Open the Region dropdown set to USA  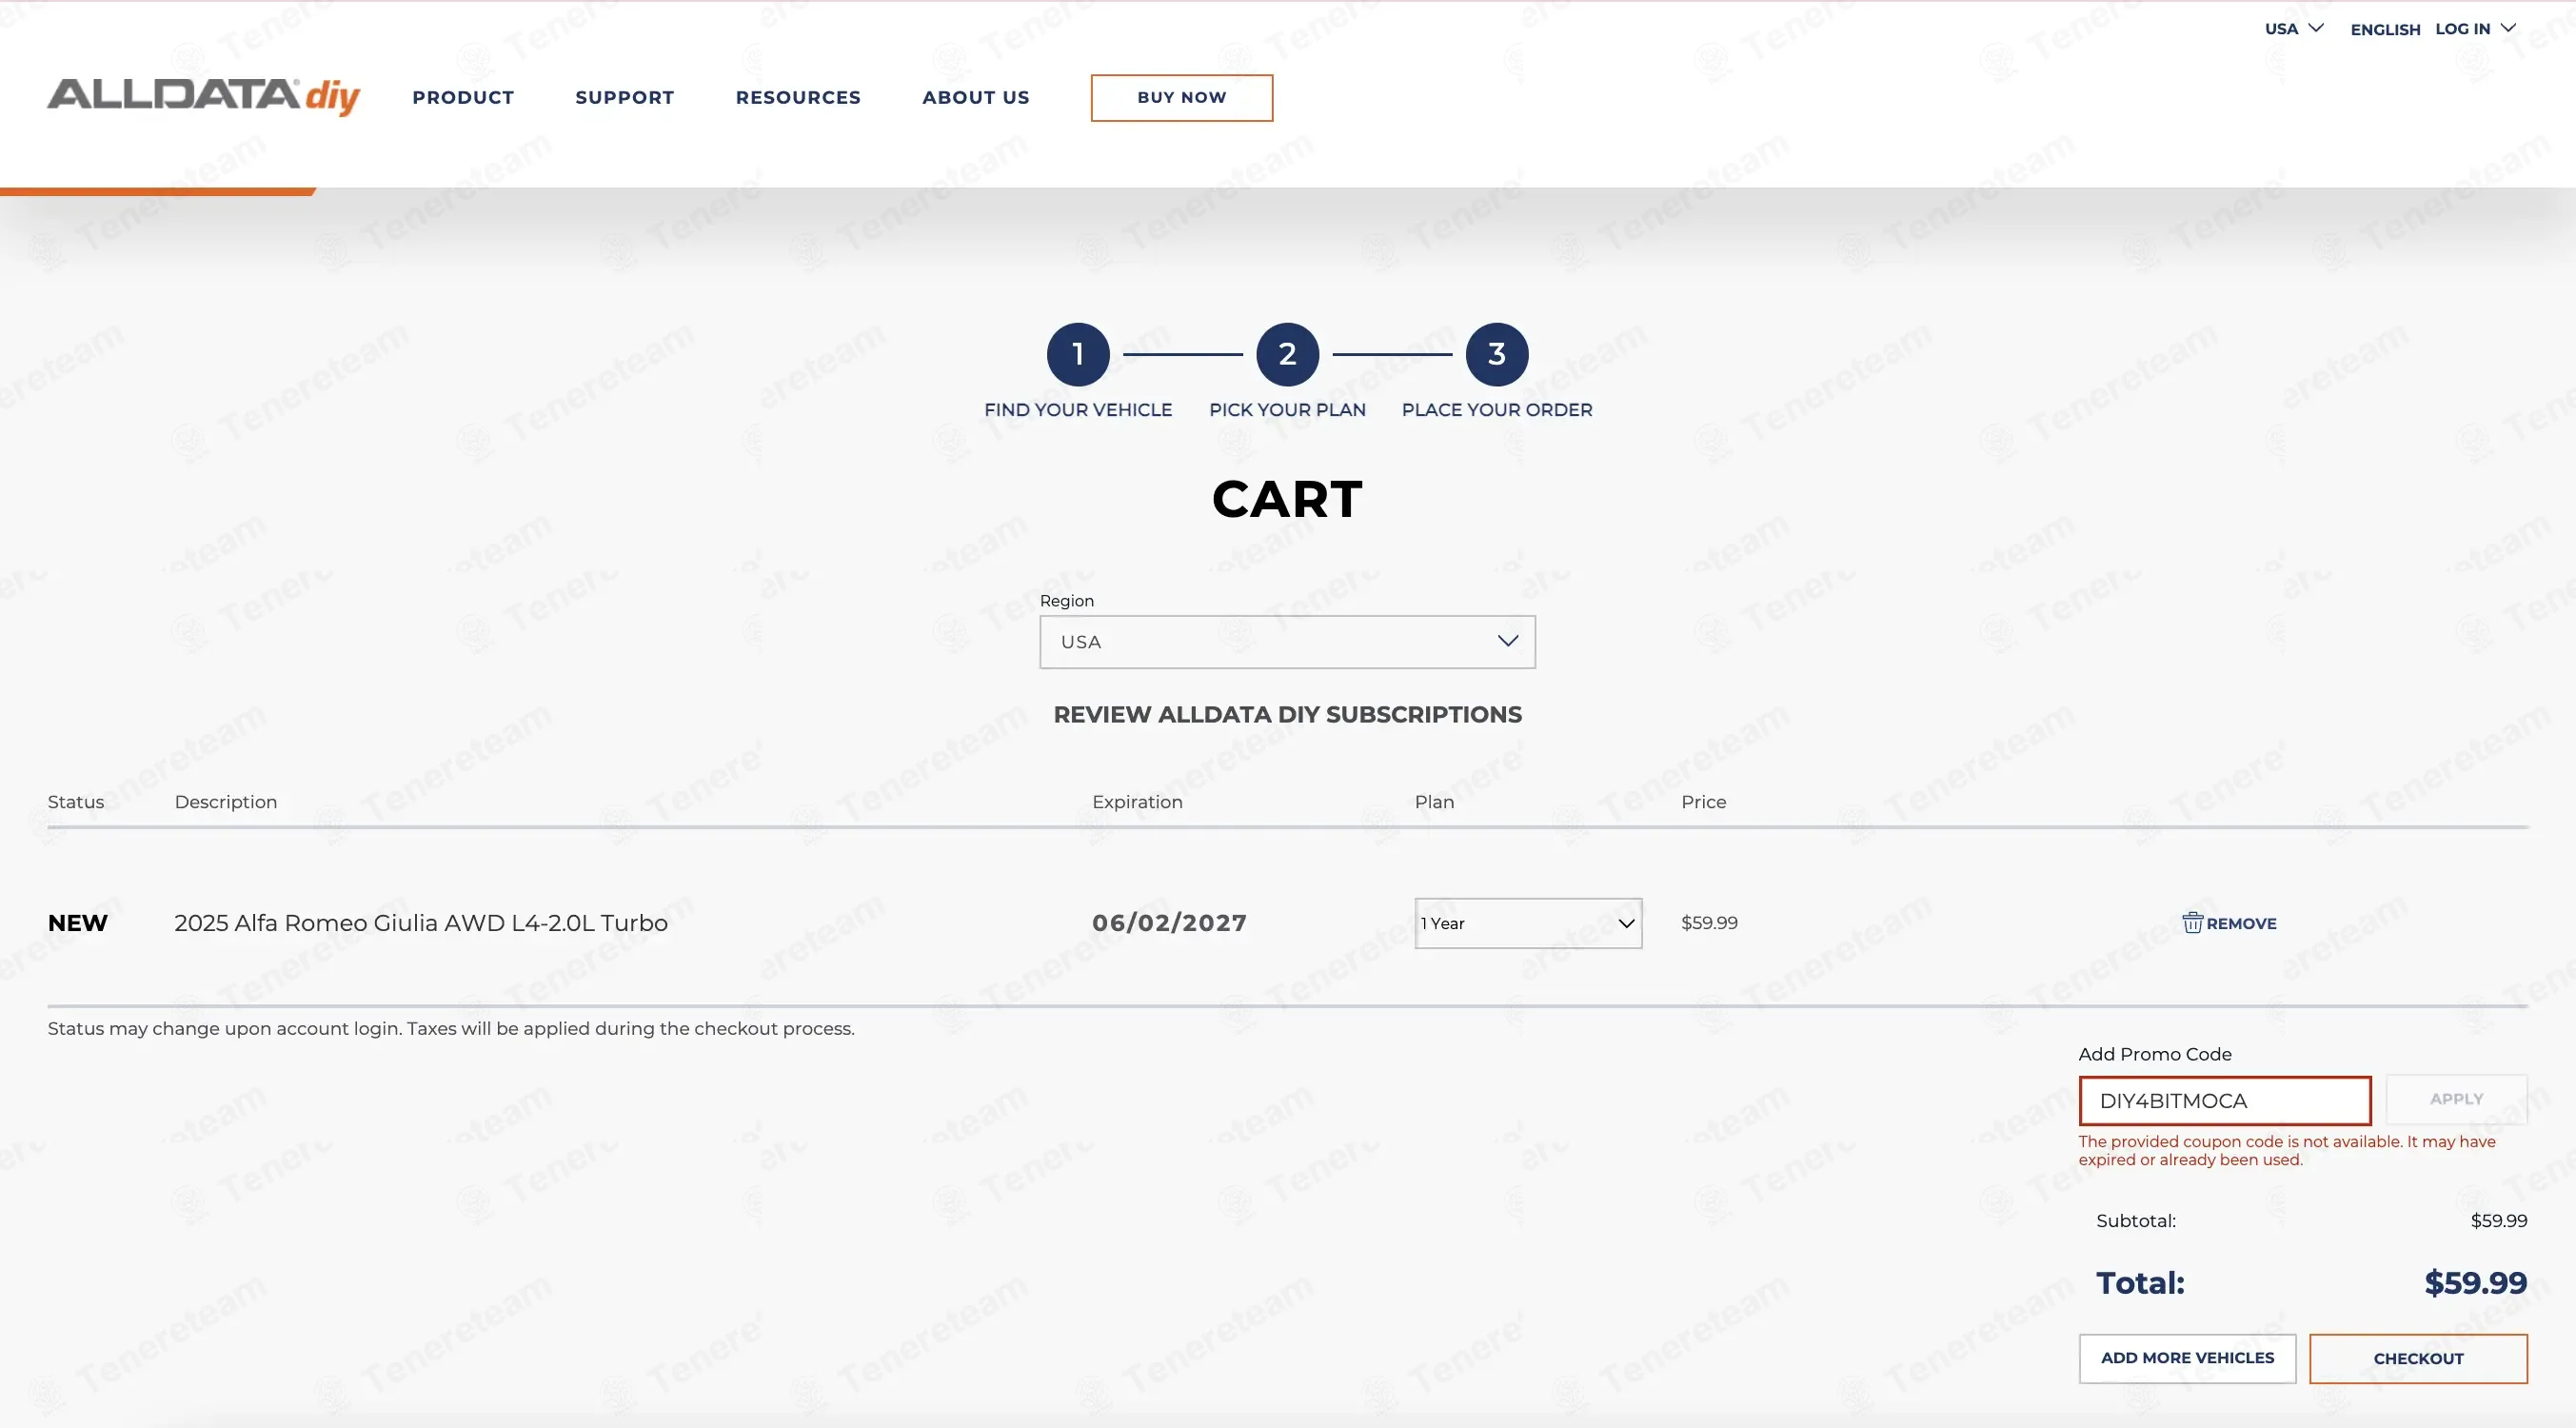point(1288,642)
